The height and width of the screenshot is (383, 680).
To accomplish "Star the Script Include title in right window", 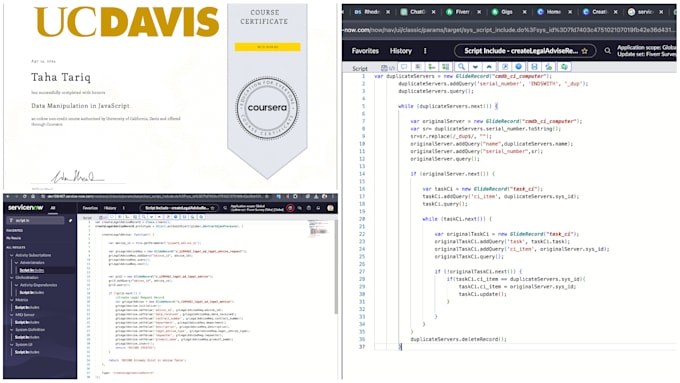I will pyautogui.click(x=584, y=51).
